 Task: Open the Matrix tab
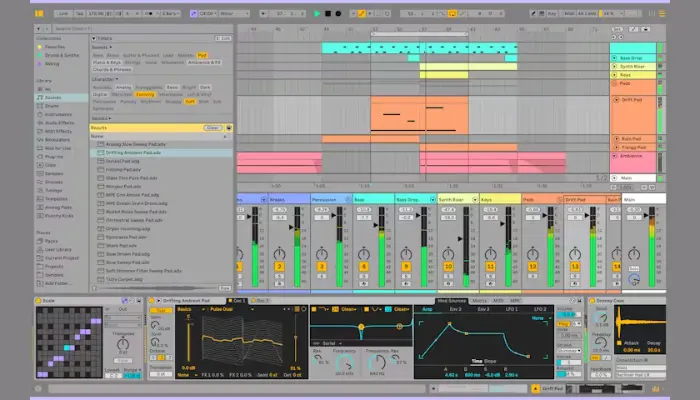pyautogui.click(x=479, y=301)
